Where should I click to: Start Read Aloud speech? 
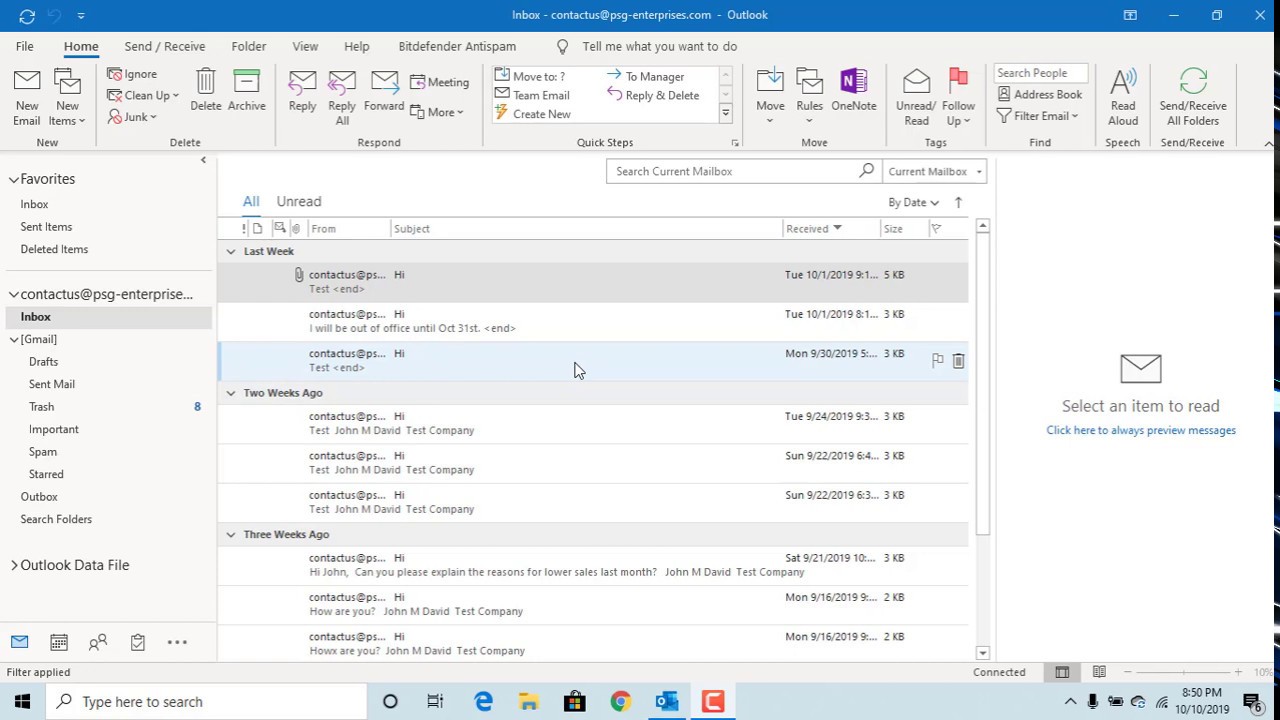click(x=1123, y=97)
